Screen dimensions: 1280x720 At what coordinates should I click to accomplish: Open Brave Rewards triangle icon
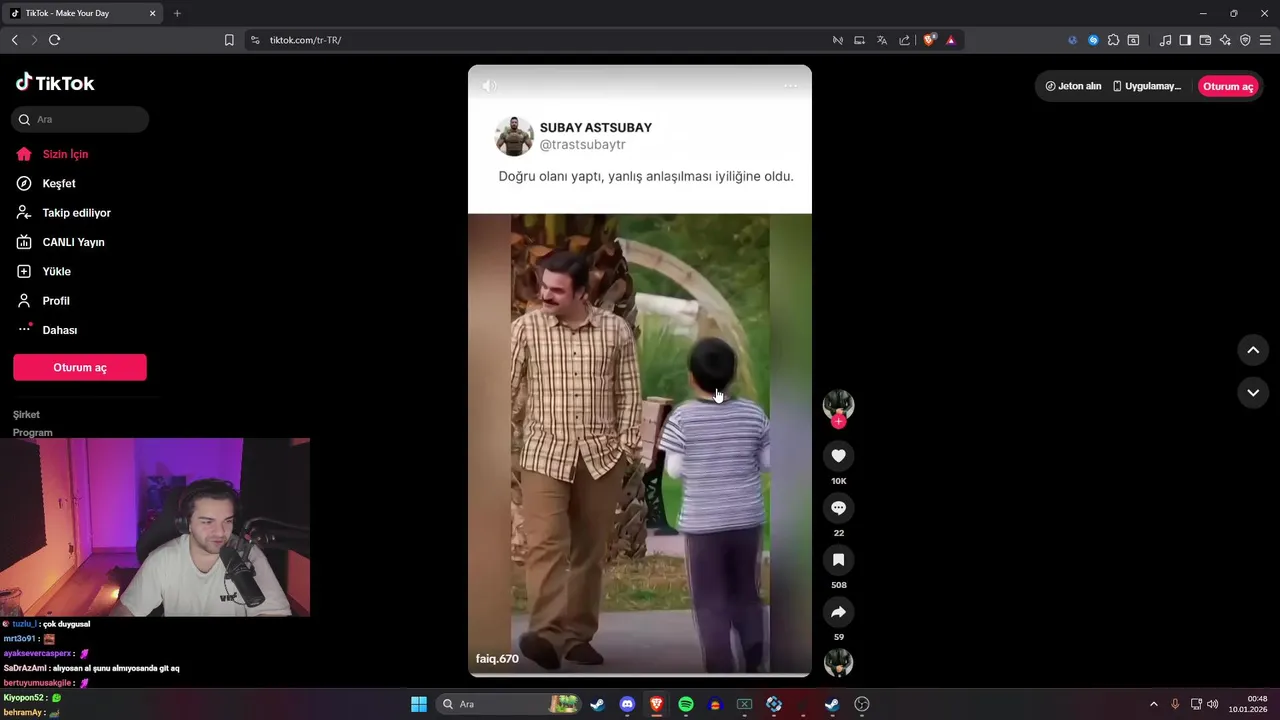coord(951,40)
